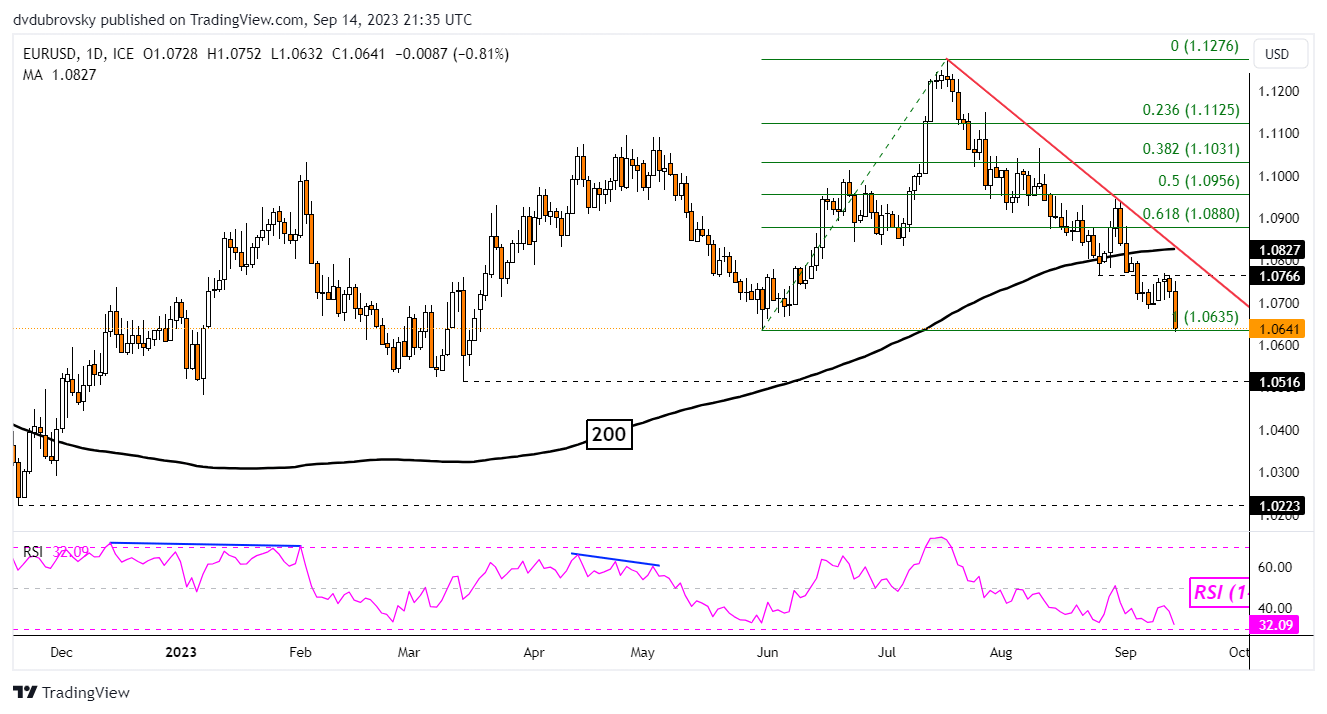Click the Jun label on the time axis
The height and width of the screenshot is (714, 1327).
(x=767, y=652)
